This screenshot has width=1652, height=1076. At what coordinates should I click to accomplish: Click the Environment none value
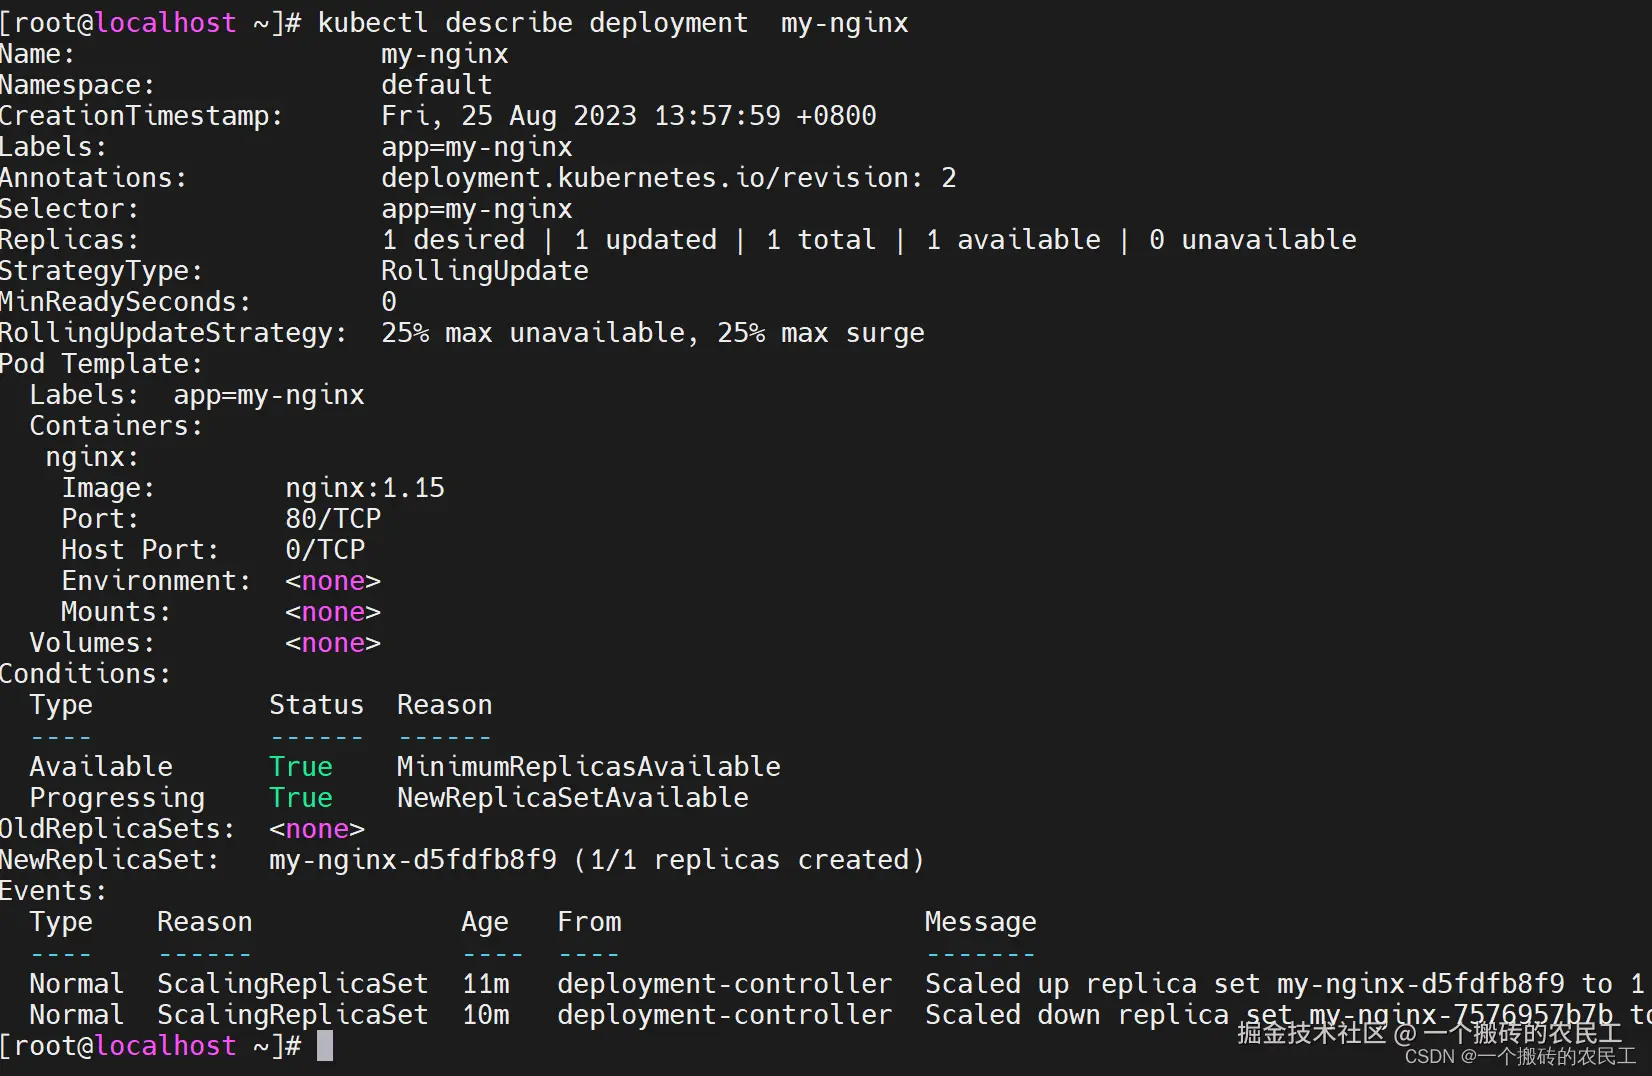pyautogui.click(x=333, y=581)
